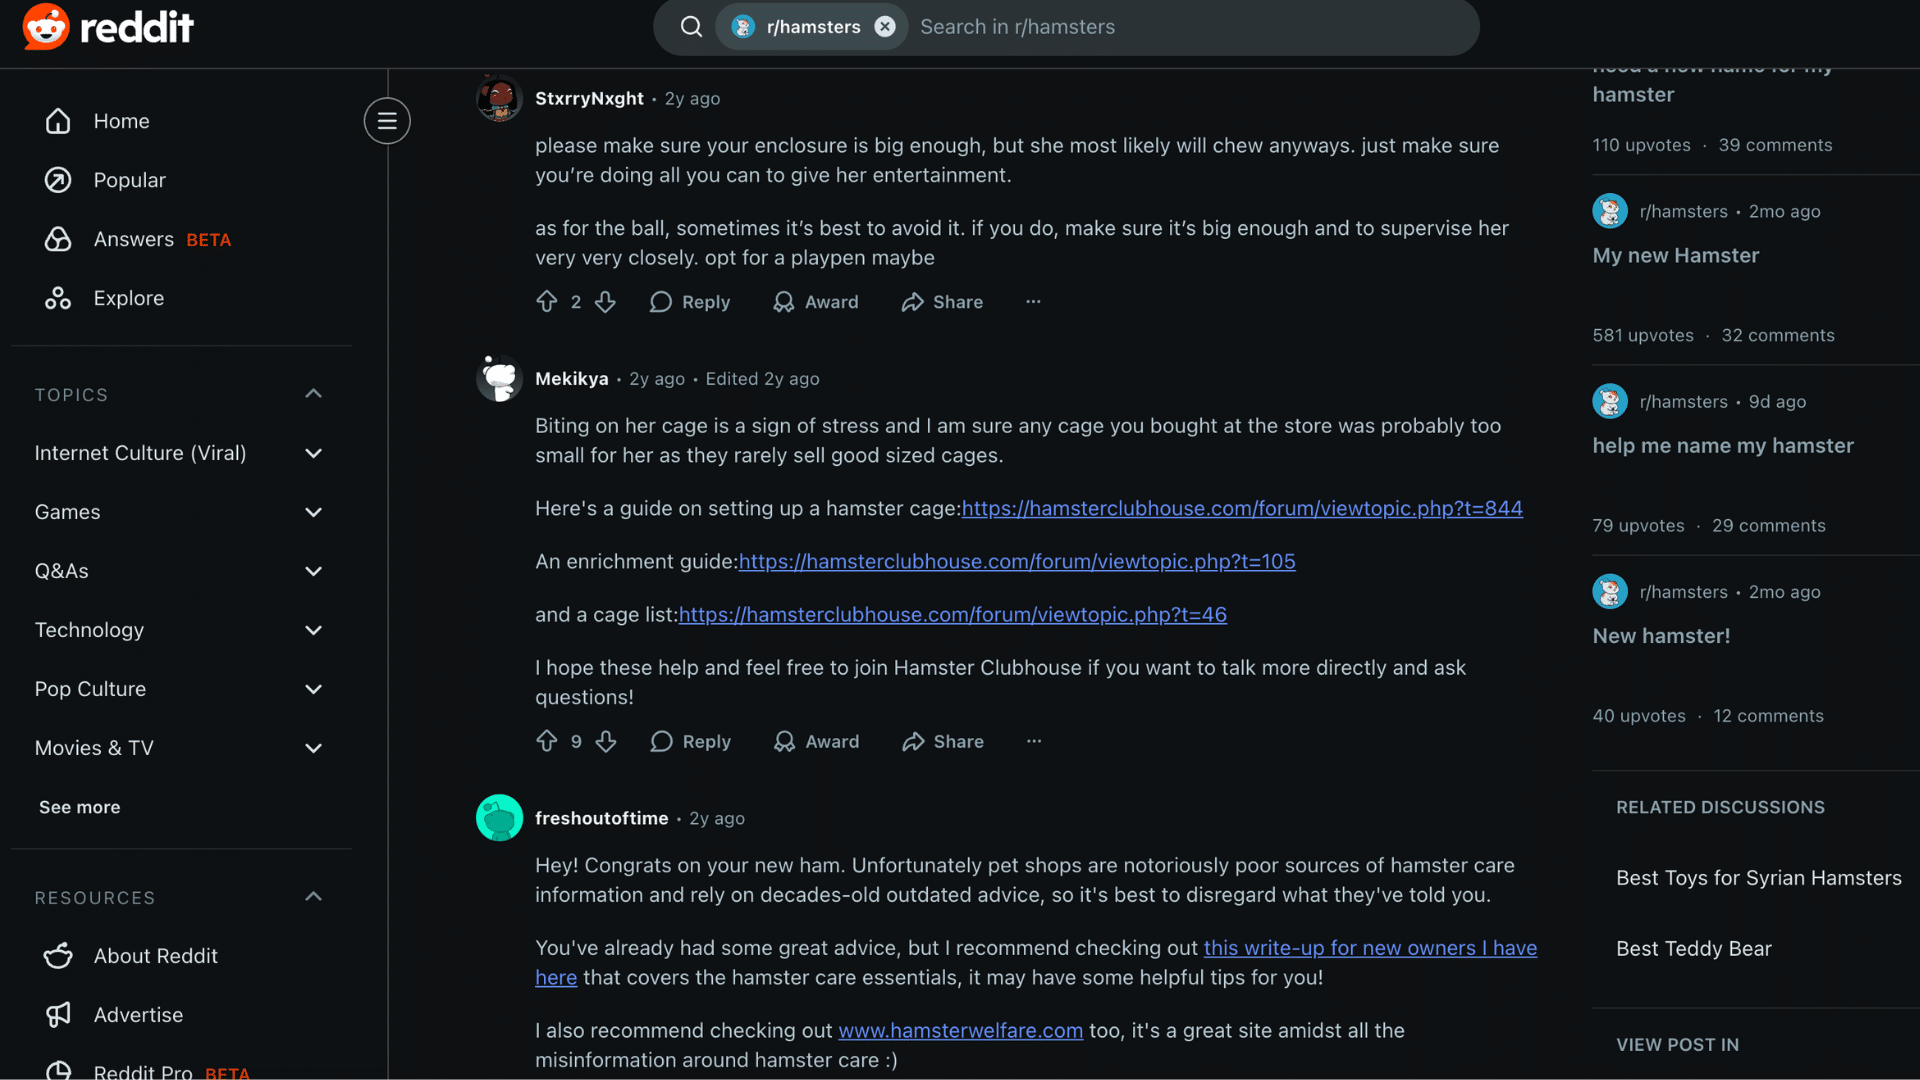Collapse the sidebar navigation menu button
This screenshot has height=1080, width=1920.
[x=387, y=121]
